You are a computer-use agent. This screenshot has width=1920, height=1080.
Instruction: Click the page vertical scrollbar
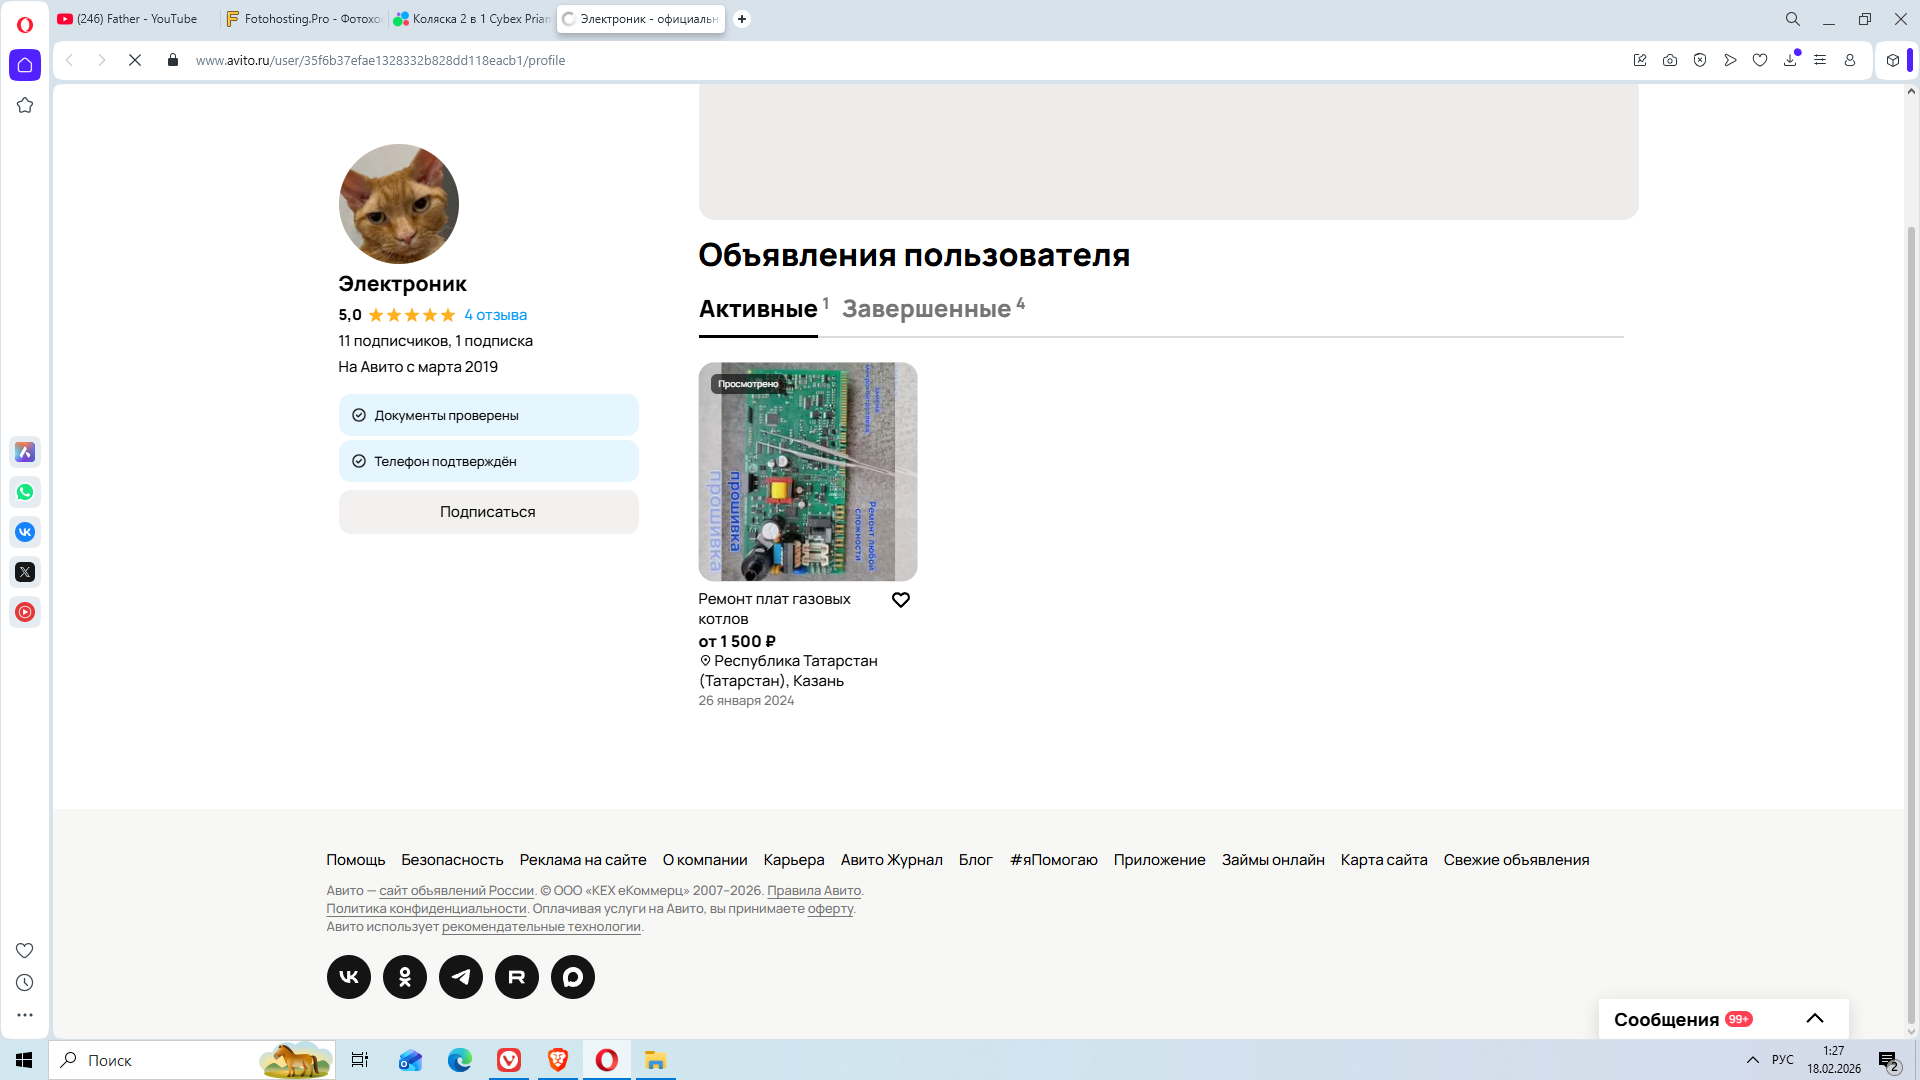pyautogui.click(x=1911, y=600)
